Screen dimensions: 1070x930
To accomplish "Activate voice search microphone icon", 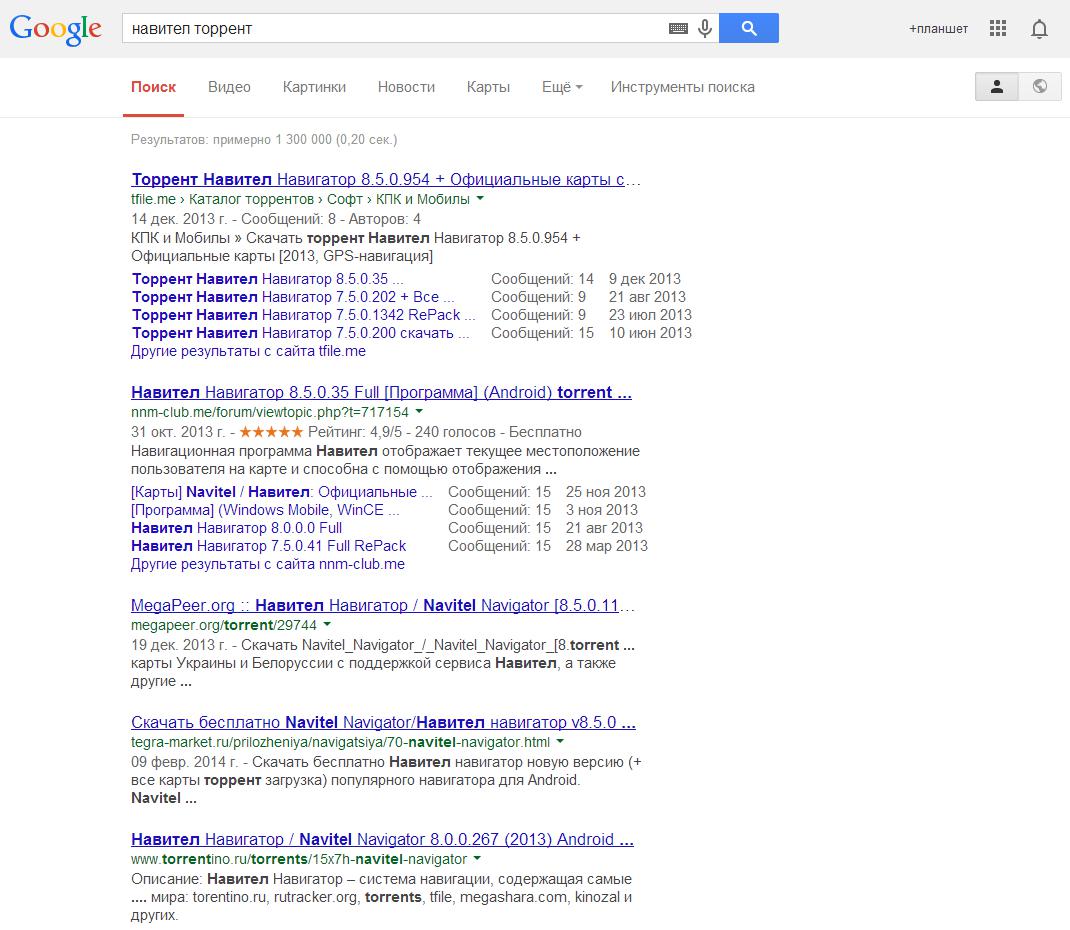I will (705, 29).
